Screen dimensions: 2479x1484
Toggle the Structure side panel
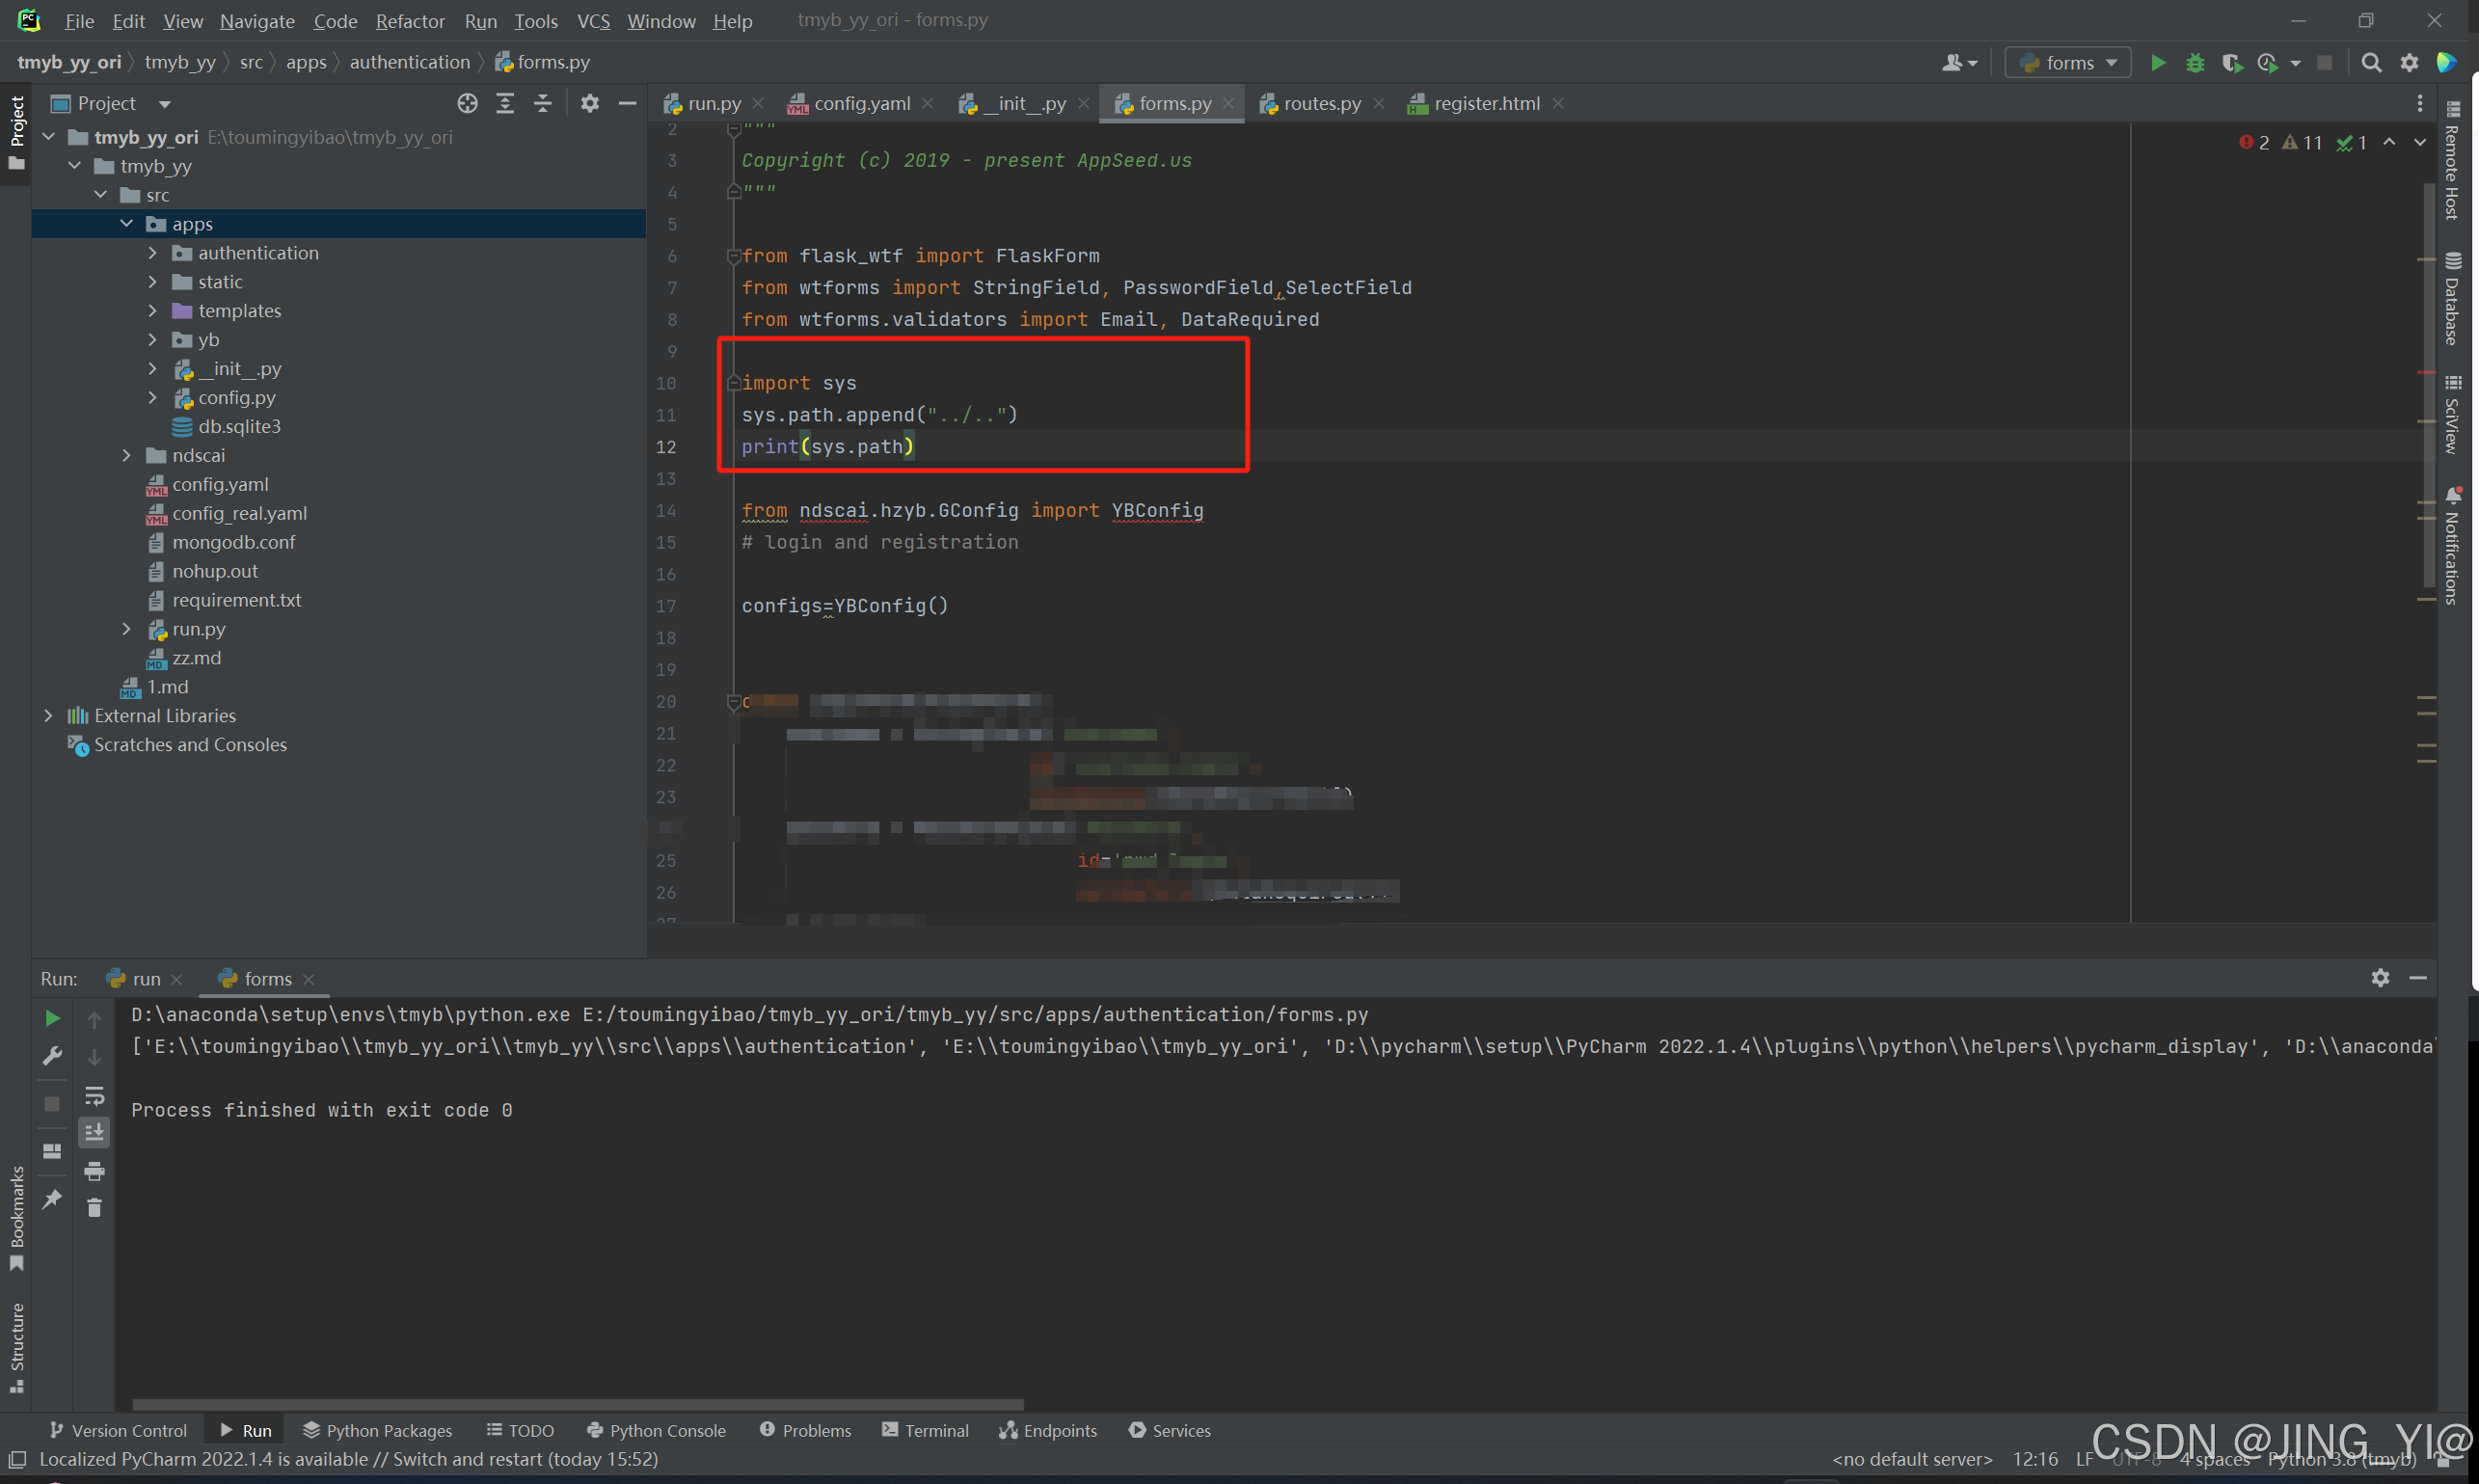(16, 1347)
